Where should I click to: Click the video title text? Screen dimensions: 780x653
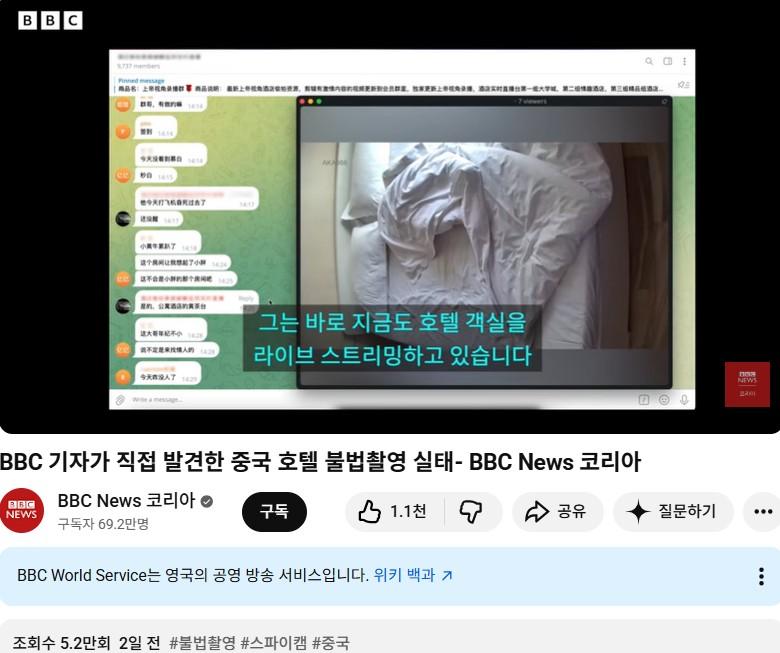click(x=320, y=462)
